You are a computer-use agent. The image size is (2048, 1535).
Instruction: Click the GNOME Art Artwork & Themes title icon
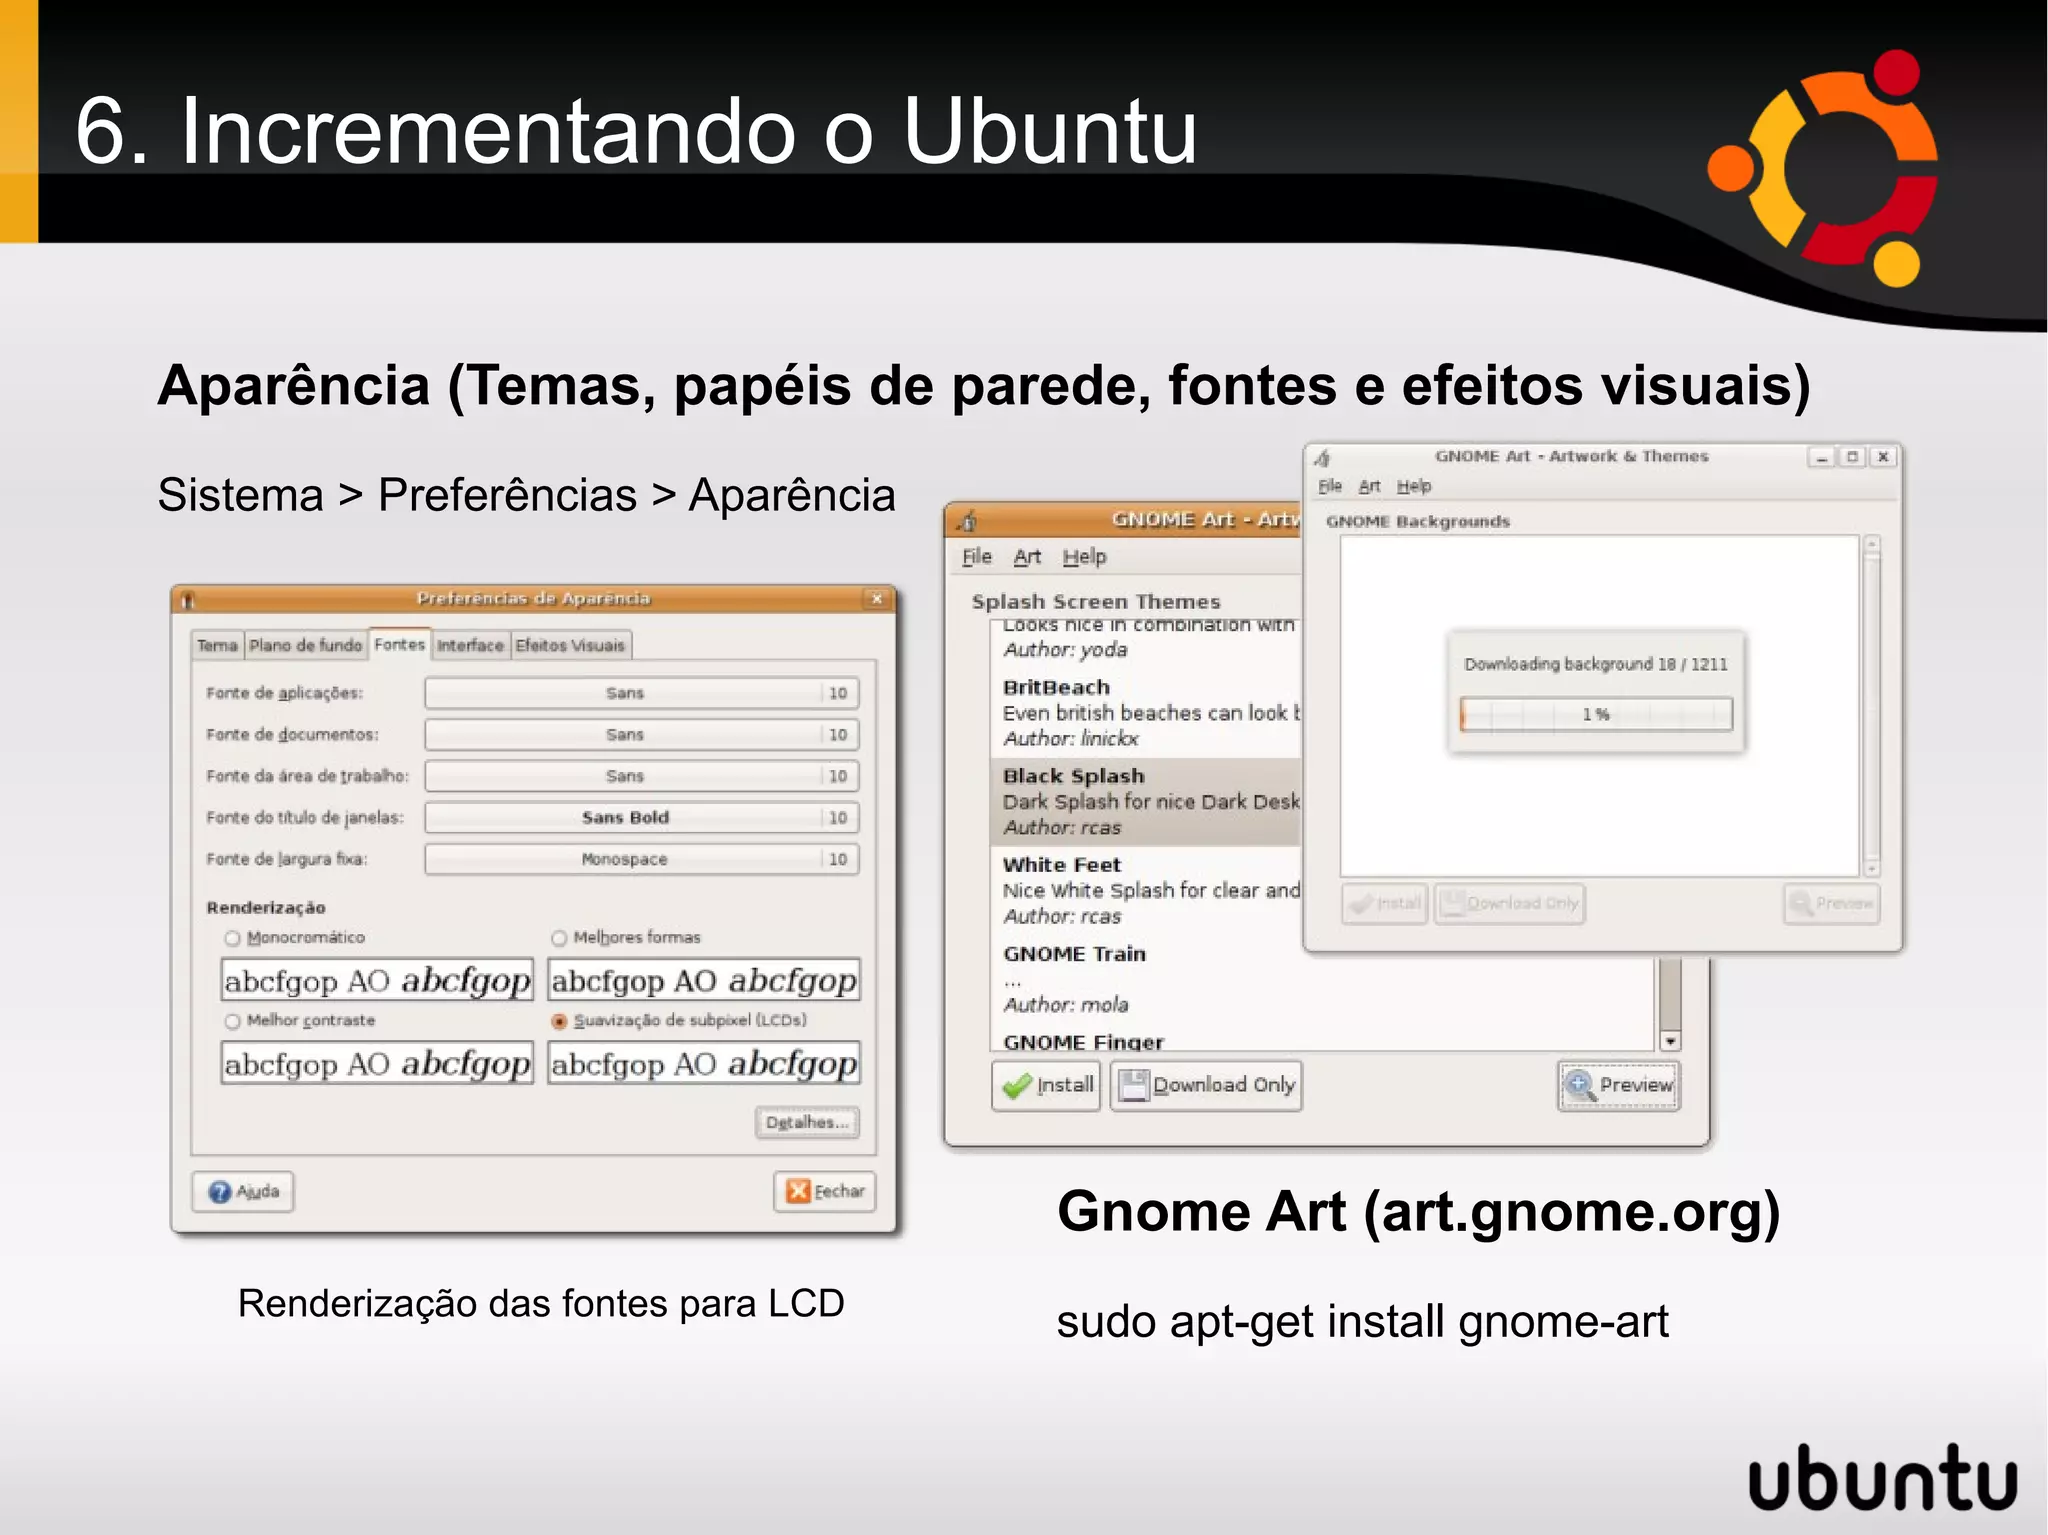(1322, 458)
